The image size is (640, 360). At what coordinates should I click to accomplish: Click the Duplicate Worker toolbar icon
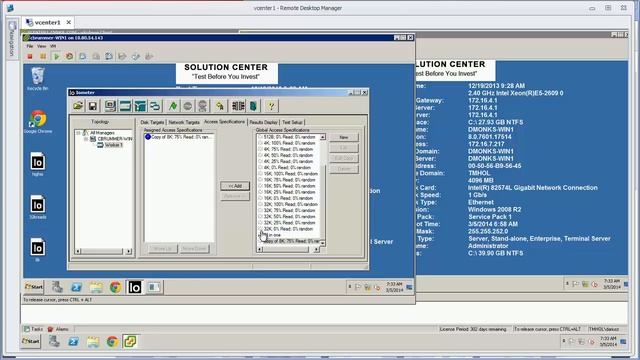155,106
